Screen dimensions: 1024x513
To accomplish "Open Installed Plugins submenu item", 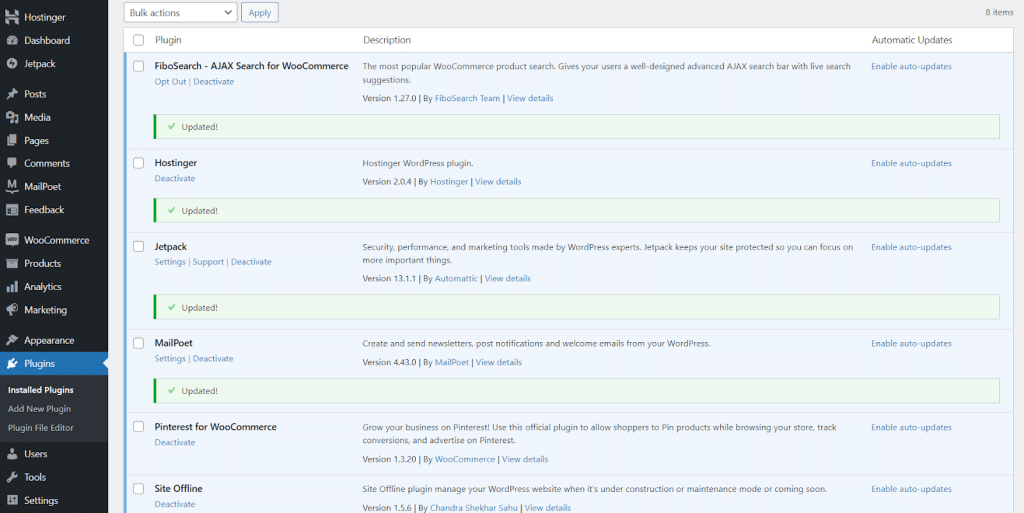I will coord(40,390).
